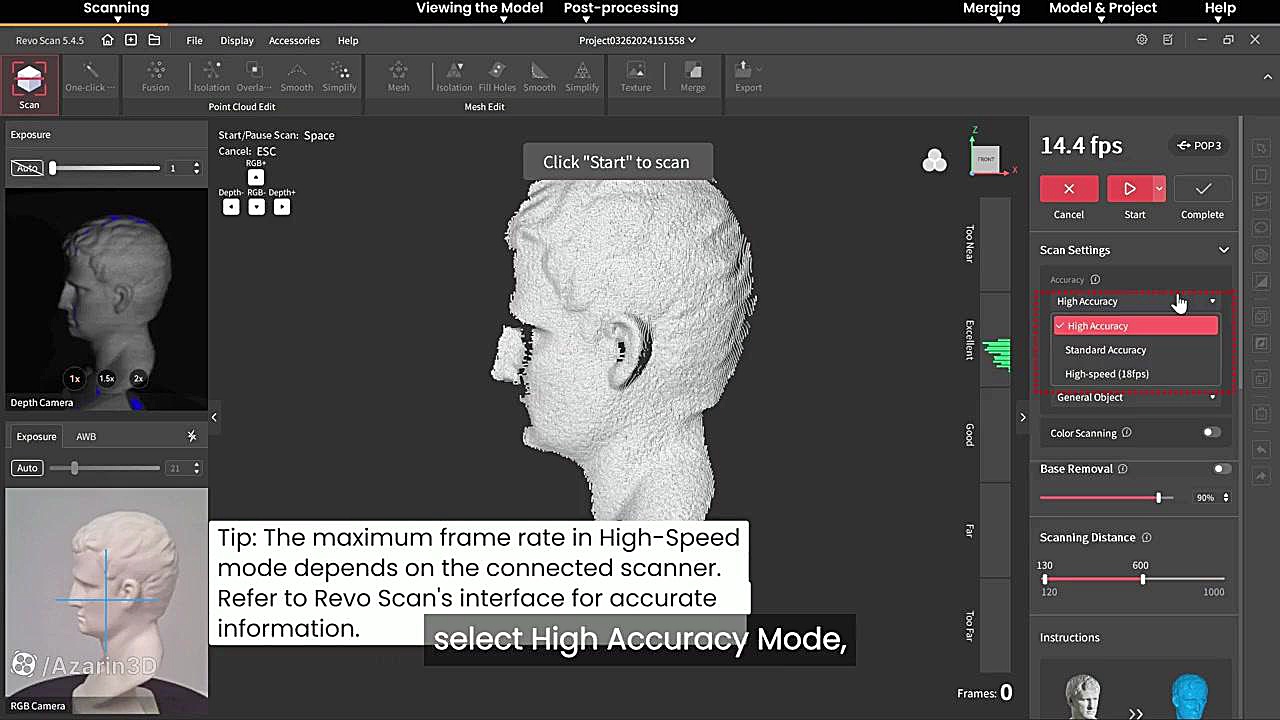Image resolution: width=1280 pixels, height=720 pixels.
Task: Click the Complete button
Action: (x=1202, y=190)
